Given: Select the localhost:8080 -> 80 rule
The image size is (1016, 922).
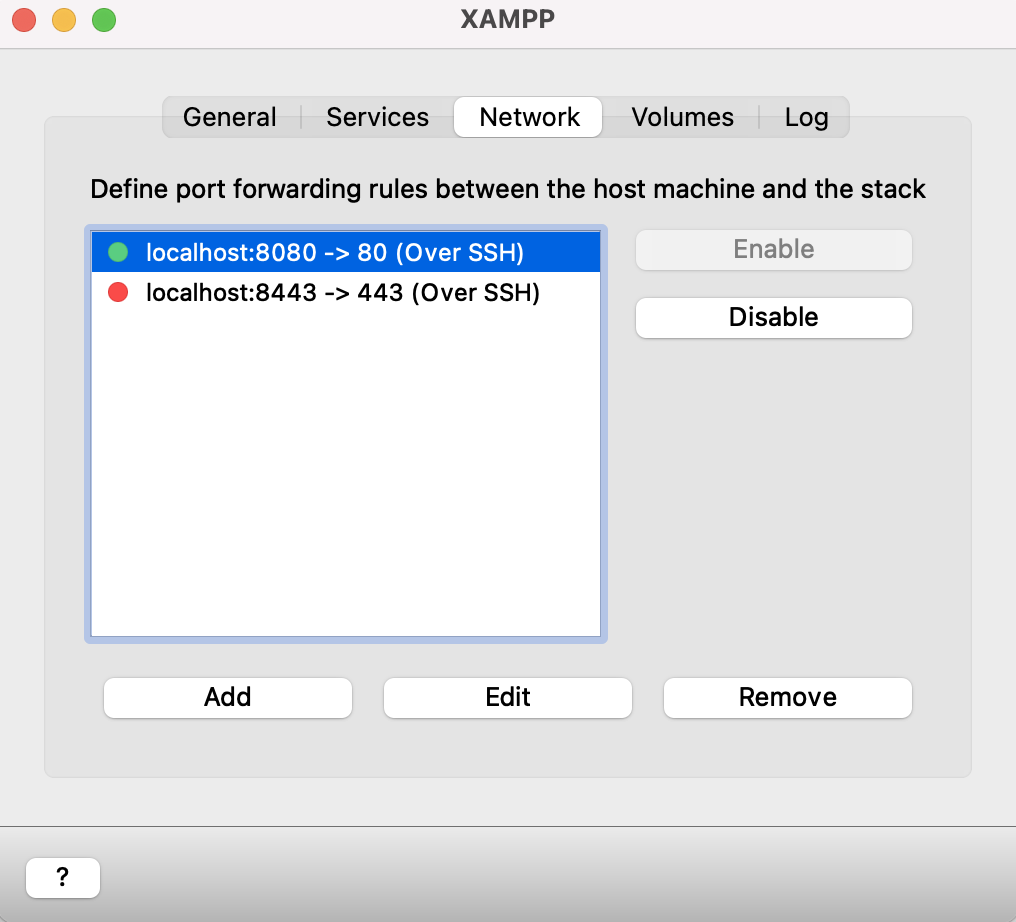Looking at the screenshot, I should point(346,252).
